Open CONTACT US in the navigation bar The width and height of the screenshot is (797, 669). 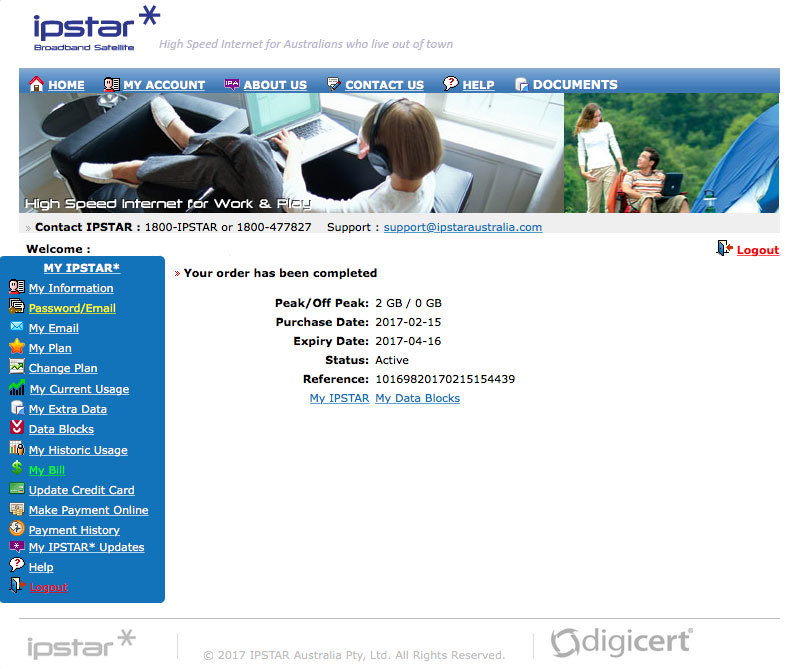(384, 85)
